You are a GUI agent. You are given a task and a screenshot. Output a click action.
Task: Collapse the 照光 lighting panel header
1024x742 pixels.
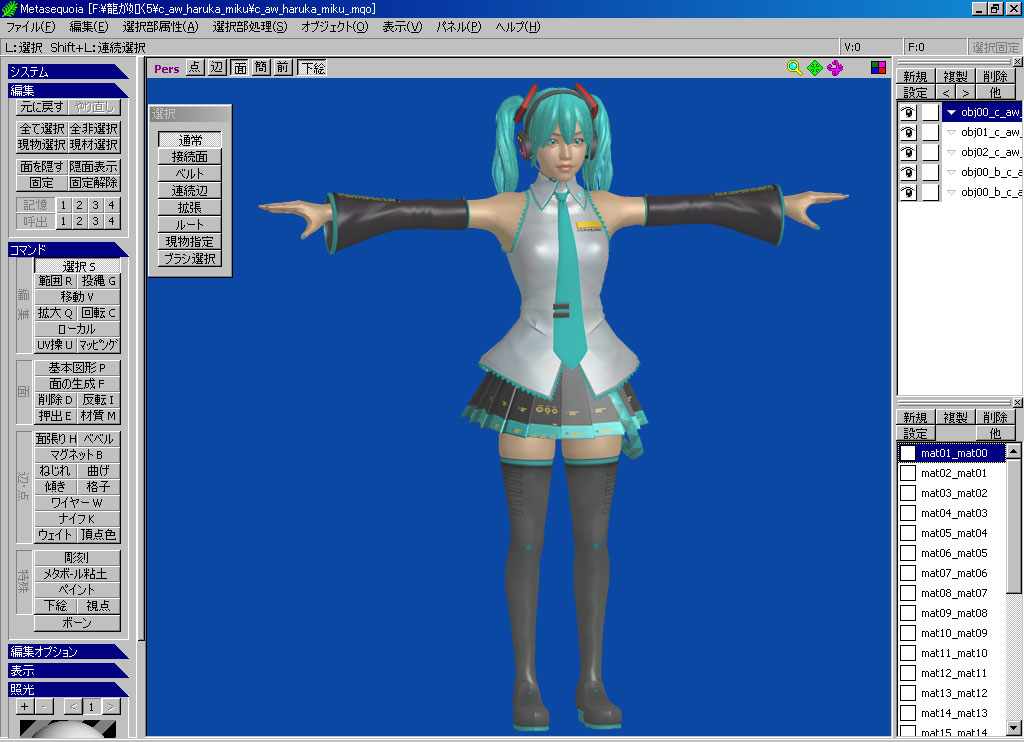point(68,689)
